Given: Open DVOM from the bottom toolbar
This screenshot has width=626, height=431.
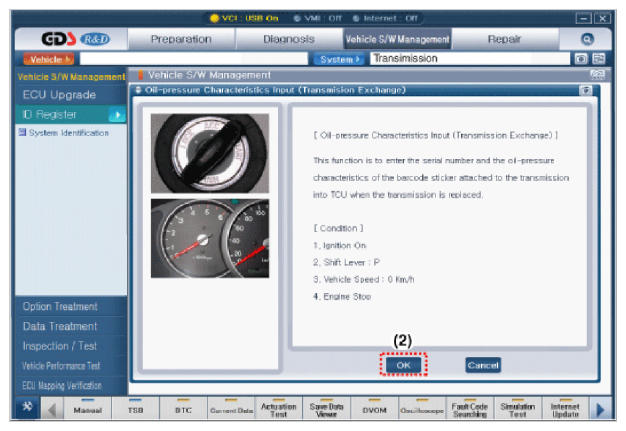Looking at the screenshot, I should pyautogui.click(x=374, y=409).
